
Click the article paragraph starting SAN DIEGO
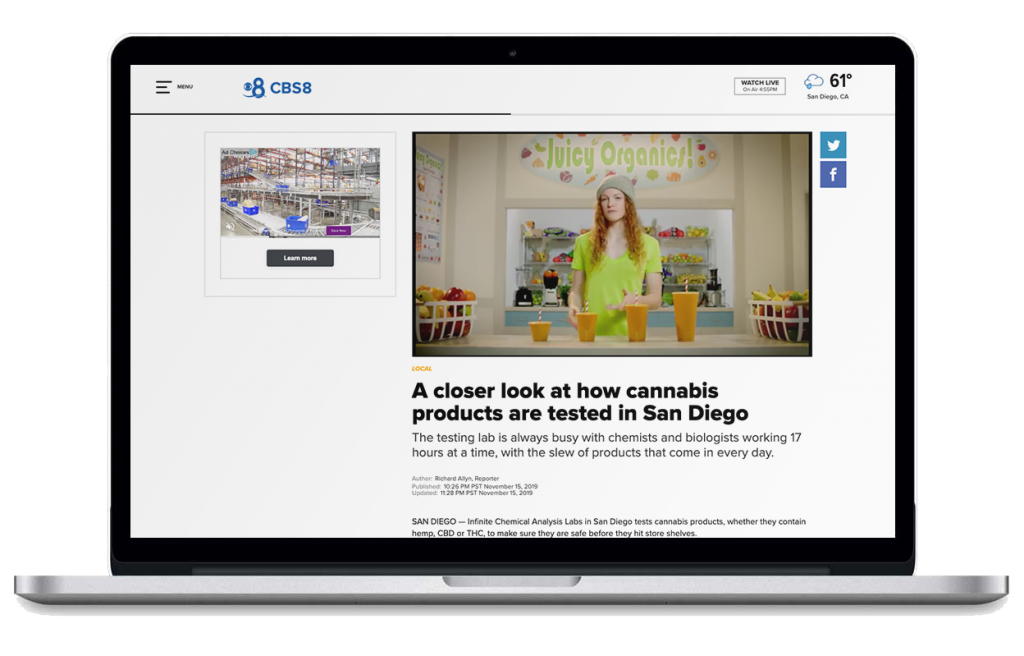[x=608, y=527]
